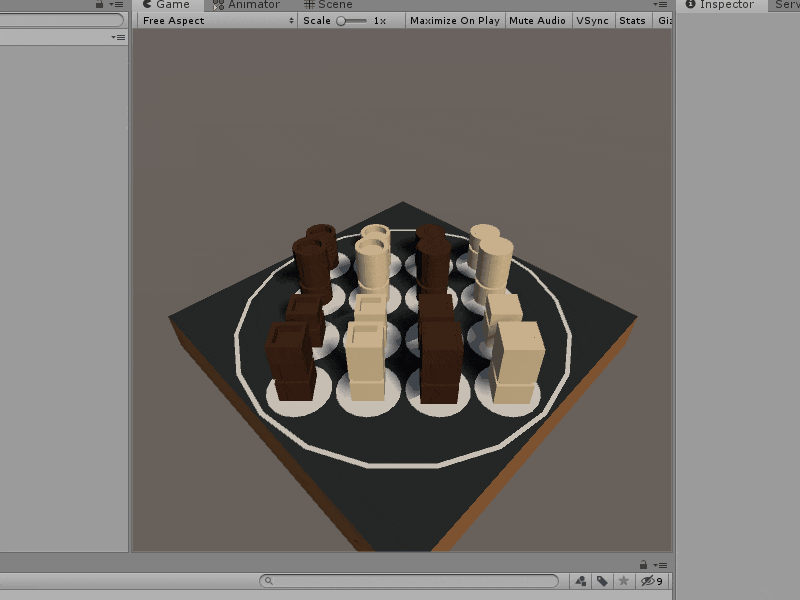
Task: Click the Scale slider handle
Action: 342,20
